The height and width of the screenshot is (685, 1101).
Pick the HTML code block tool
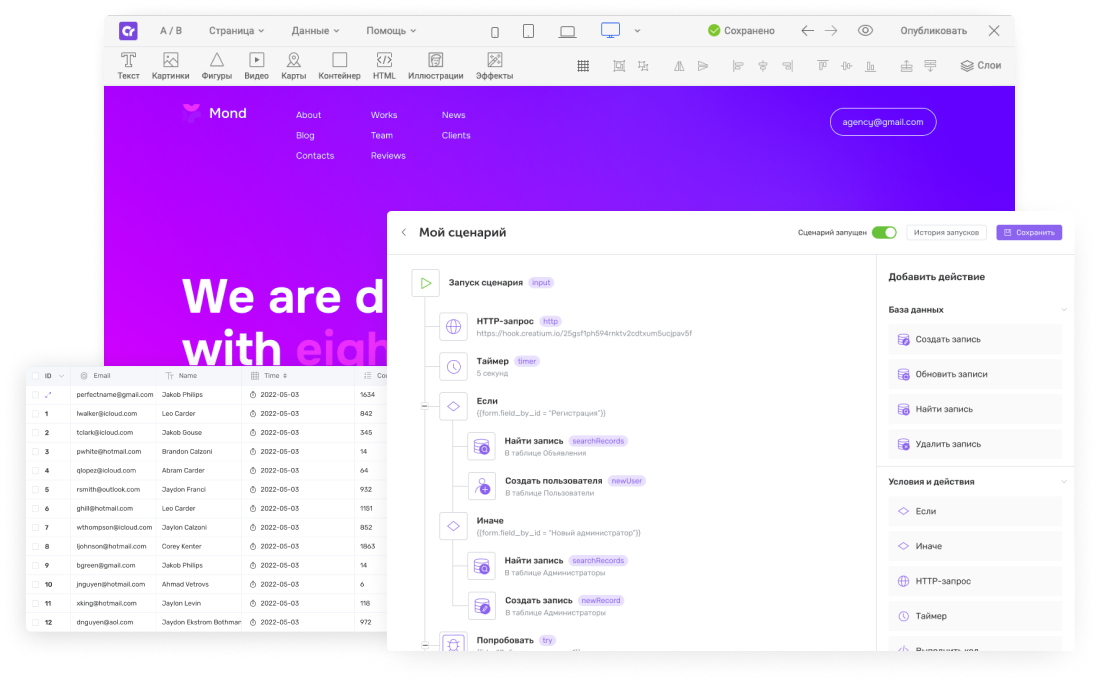pyautogui.click(x=384, y=66)
